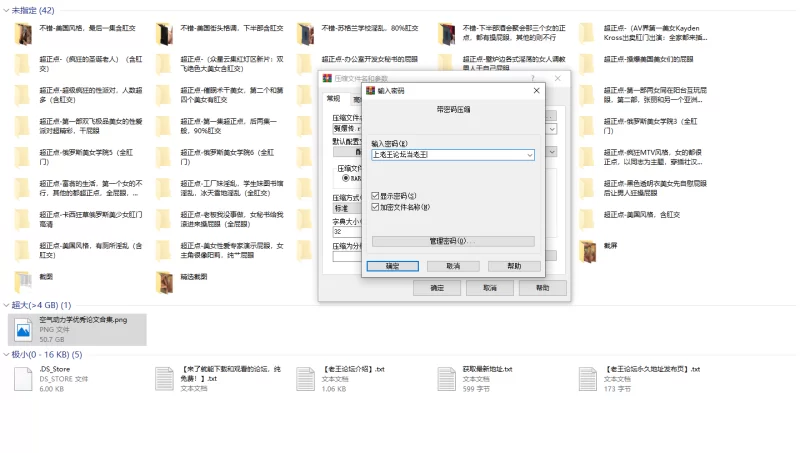The image size is (800, 453).
Task: Select the RAR format radio button
Action: click(x=345, y=178)
